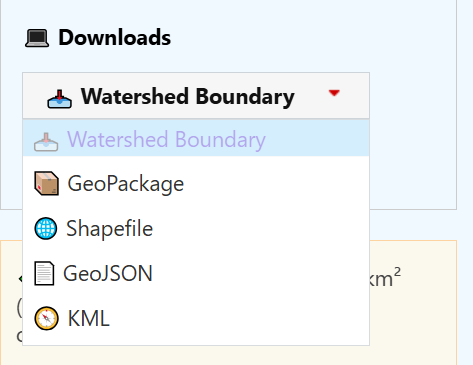
Task: Click the light blue Downloads panel background
Action: [x=413, y=133]
